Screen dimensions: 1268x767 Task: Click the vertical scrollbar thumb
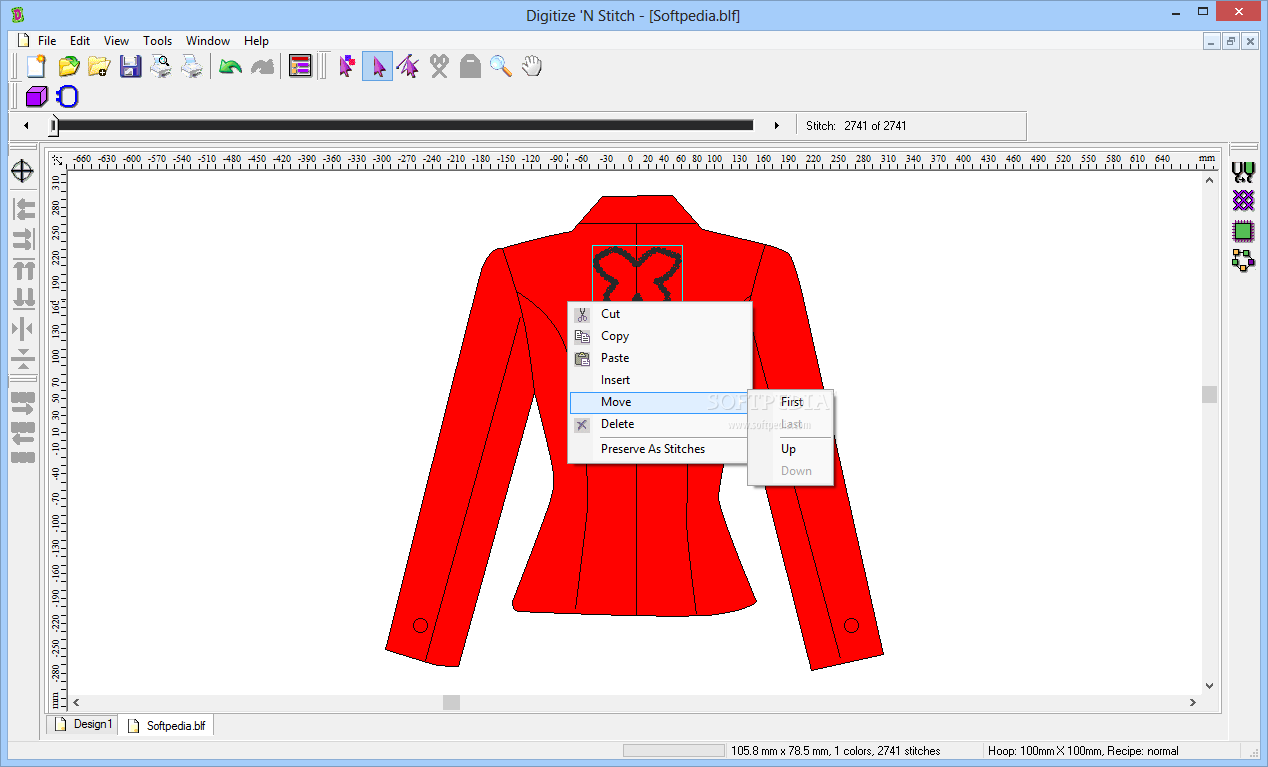point(1210,394)
